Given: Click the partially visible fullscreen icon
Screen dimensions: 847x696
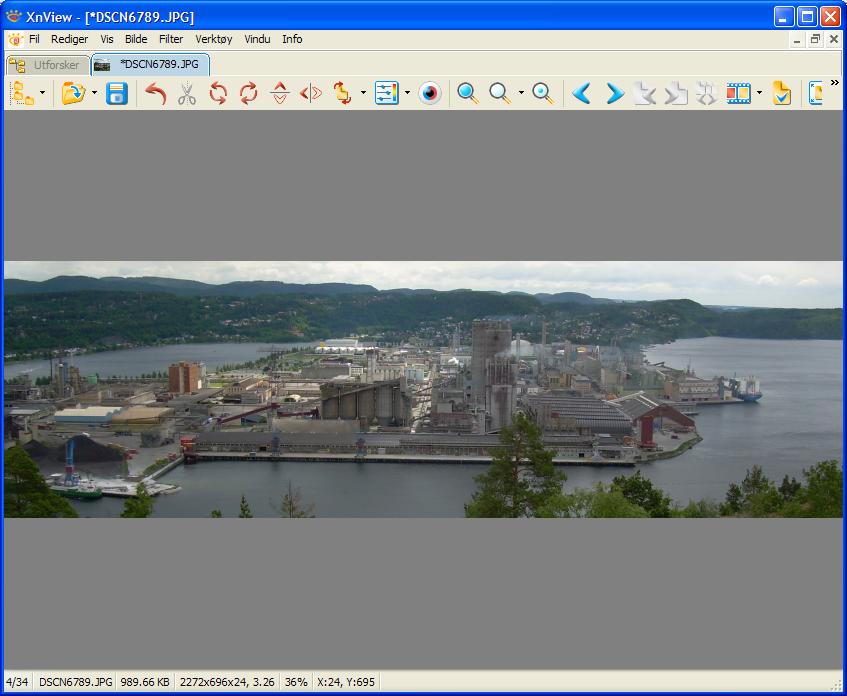Looking at the screenshot, I should [x=816, y=93].
